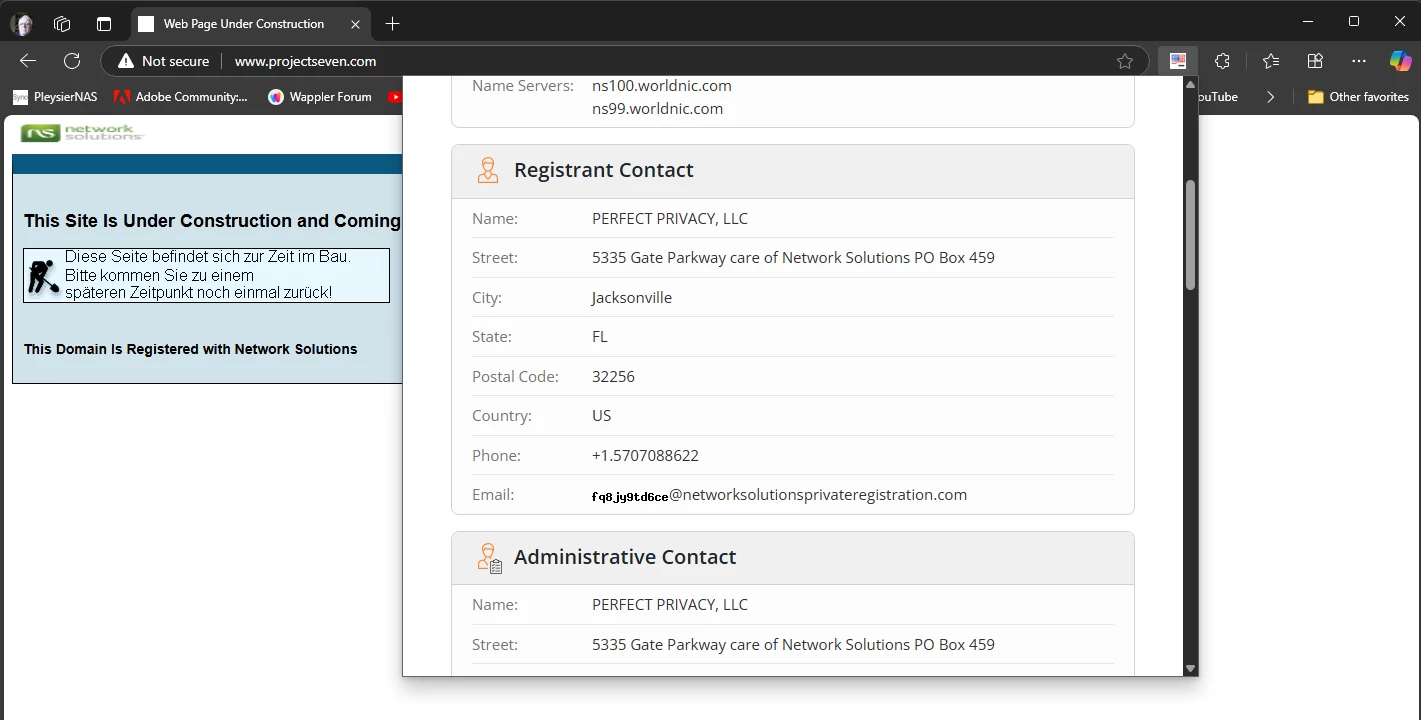Image resolution: width=1421 pixels, height=720 pixels.
Task: Go back with the back arrow
Action: [28, 61]
